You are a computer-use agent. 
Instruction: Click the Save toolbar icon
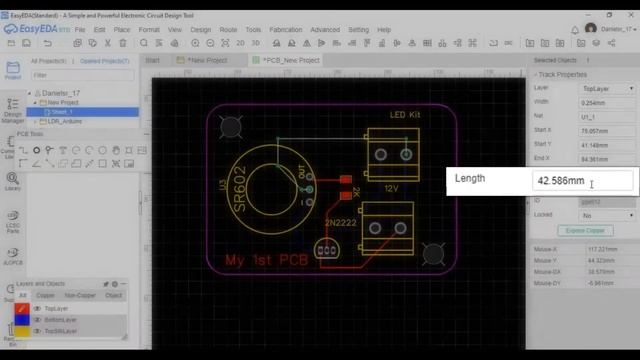point(27,43)
